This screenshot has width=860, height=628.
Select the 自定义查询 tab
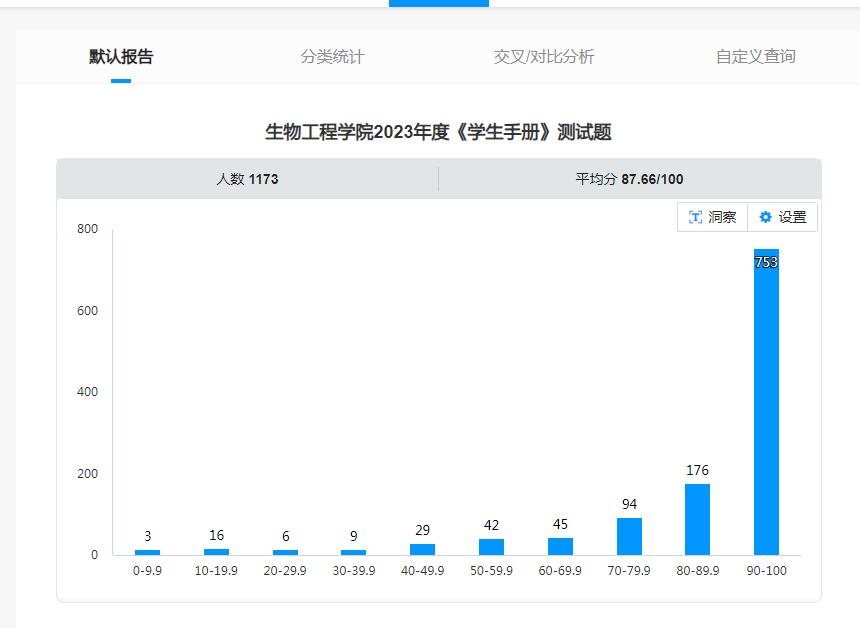755,57
